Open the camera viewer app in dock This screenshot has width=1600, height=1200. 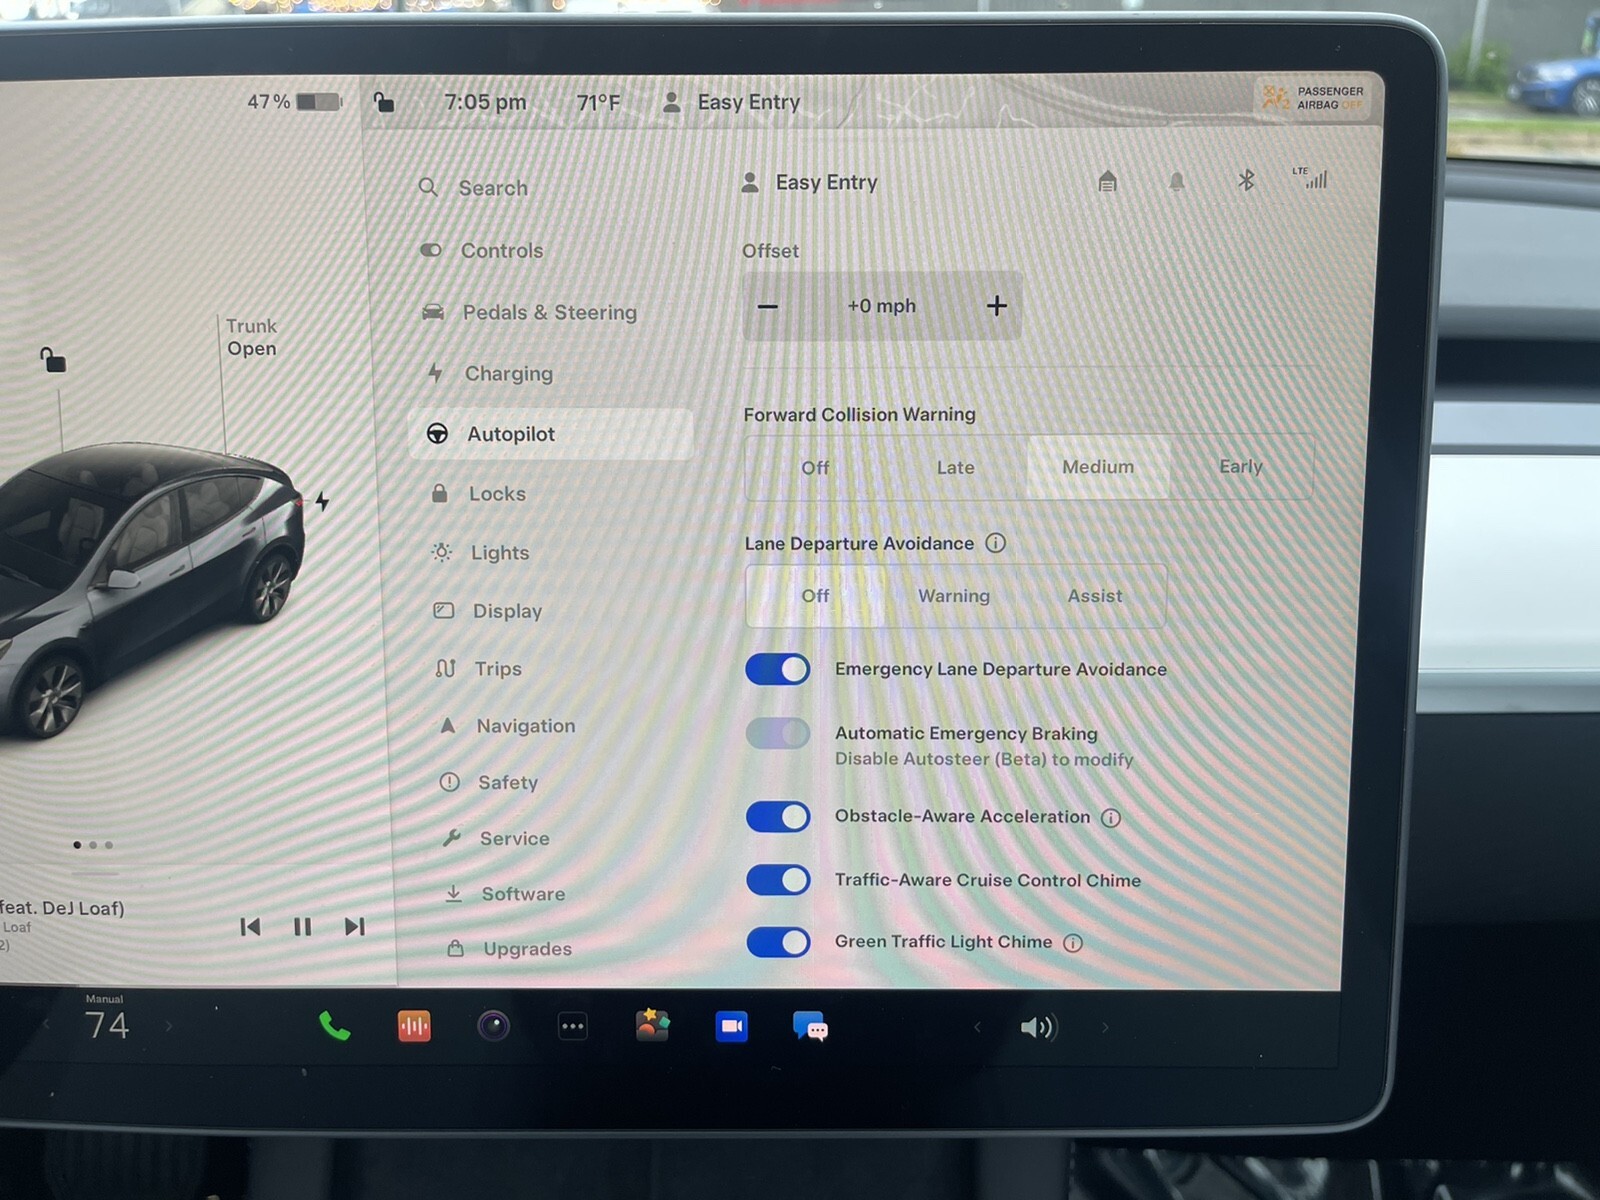493,1026
